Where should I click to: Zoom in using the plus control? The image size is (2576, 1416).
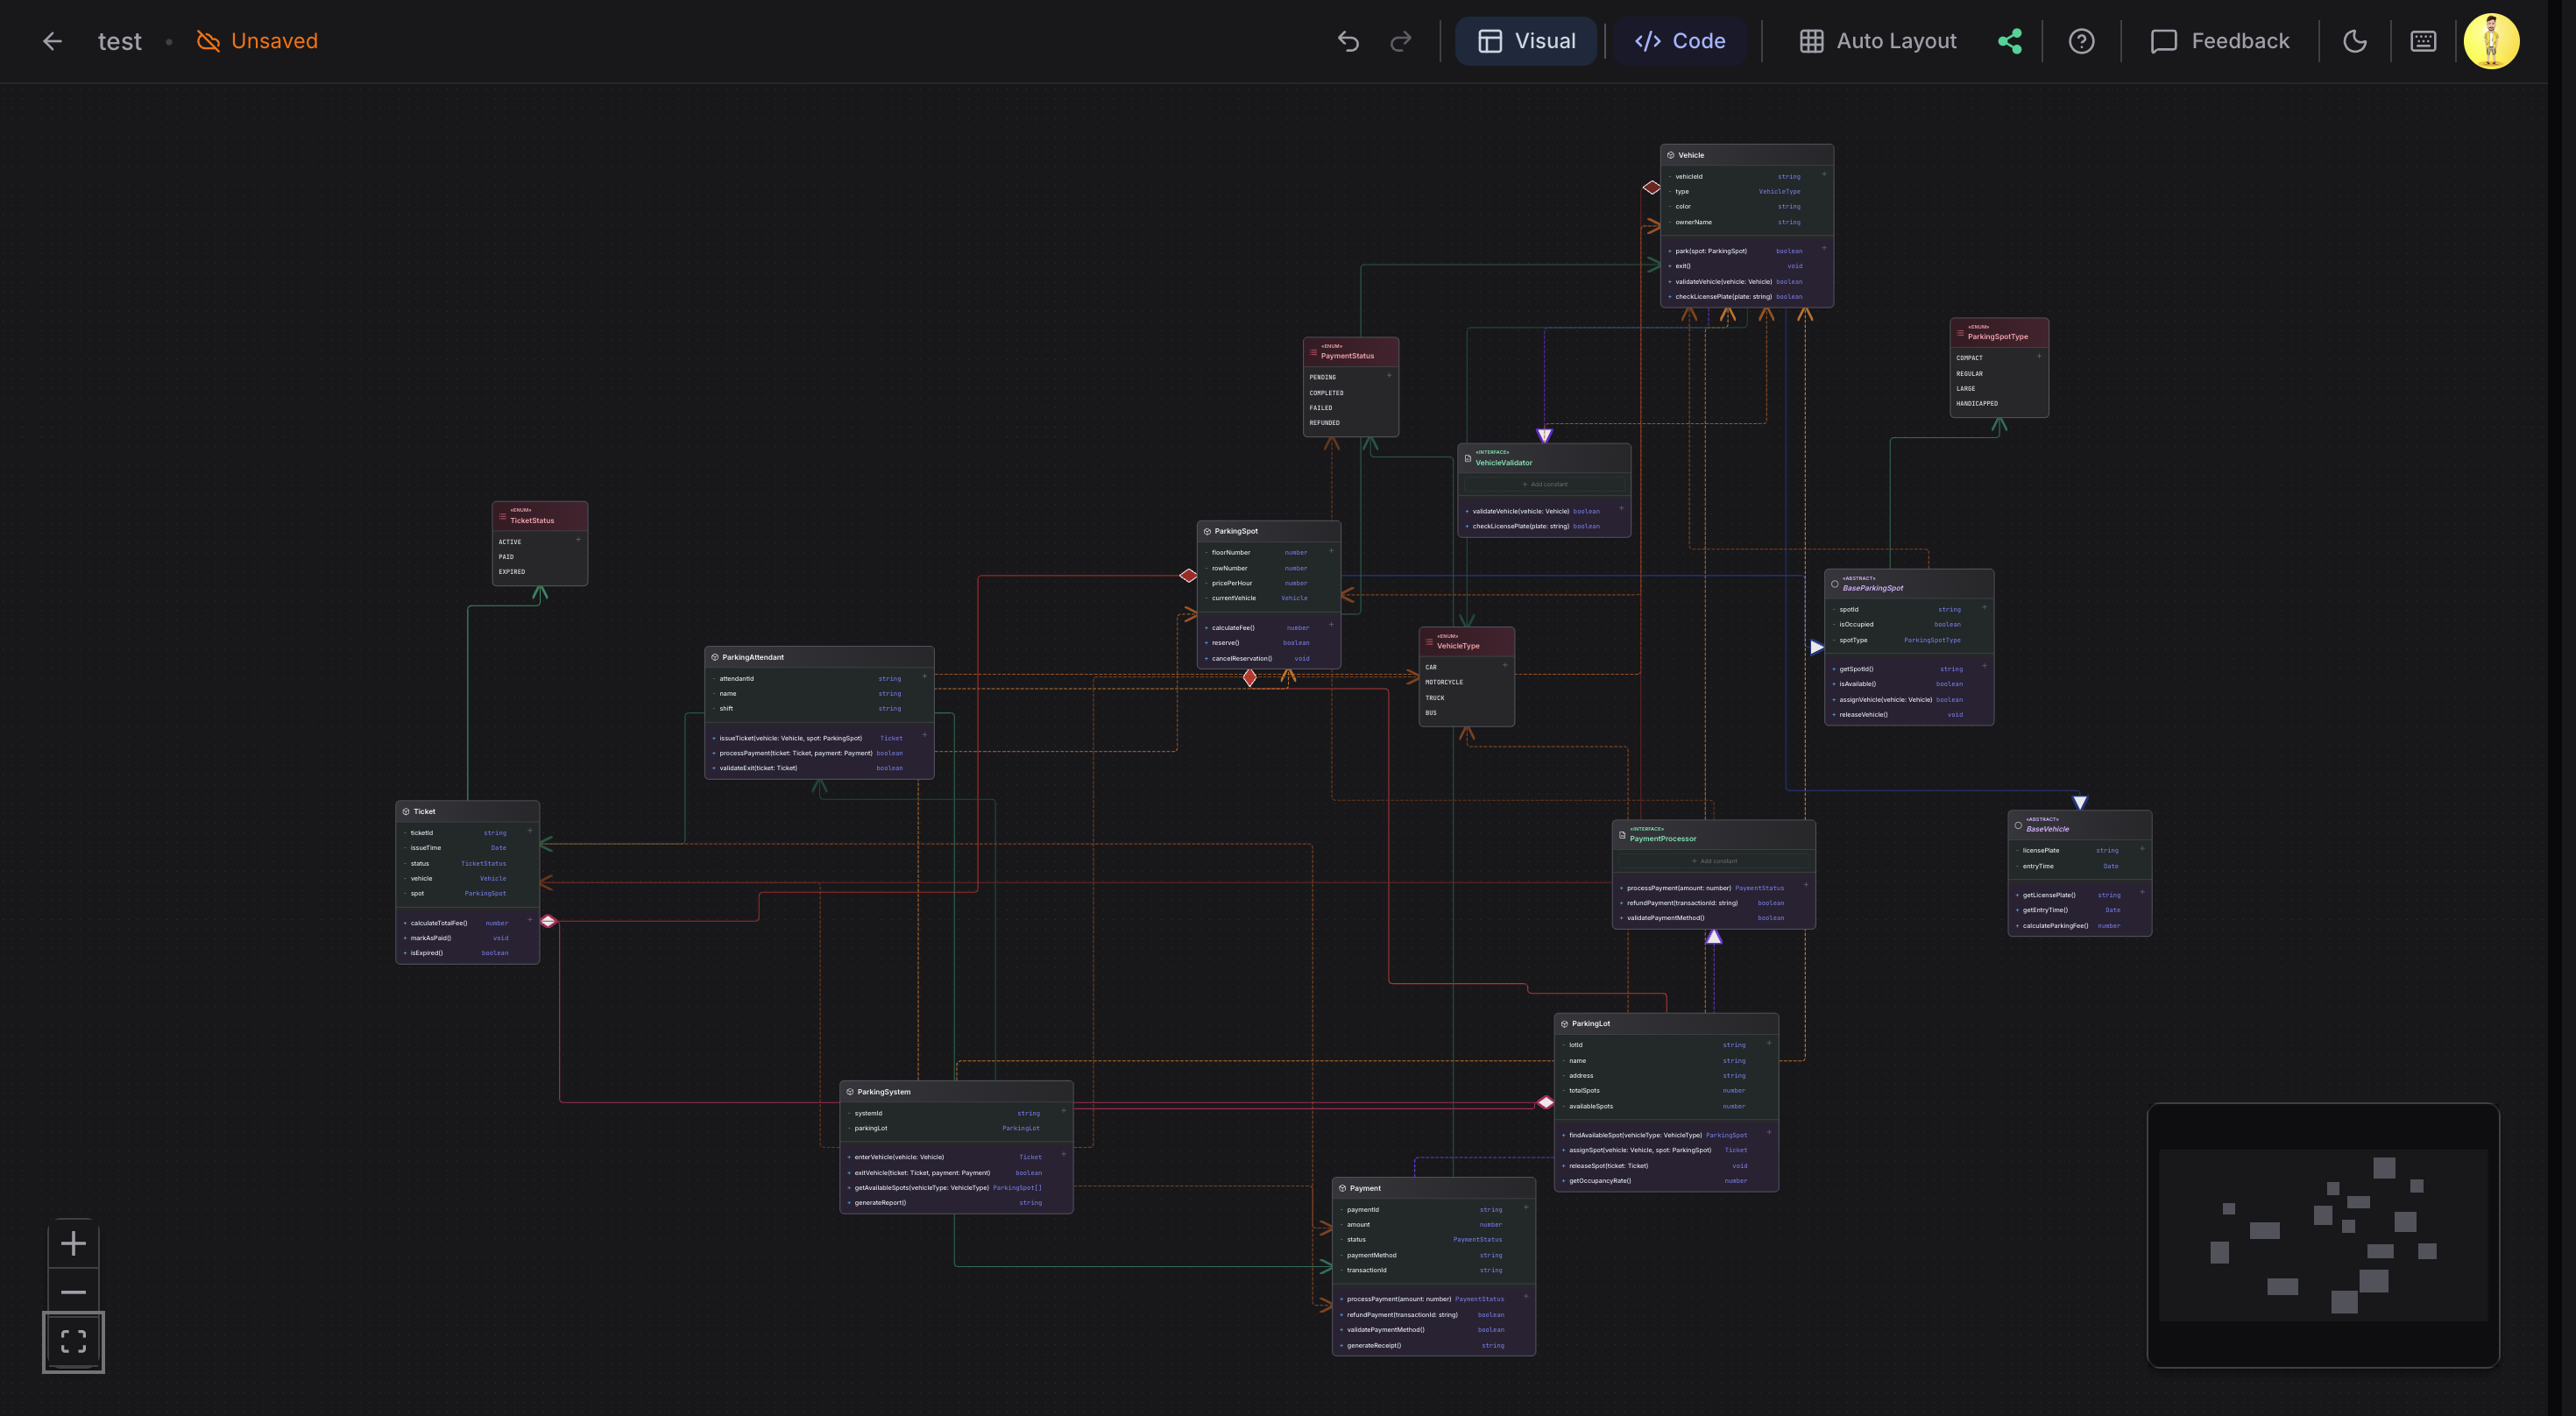[x=73, y=1243]
